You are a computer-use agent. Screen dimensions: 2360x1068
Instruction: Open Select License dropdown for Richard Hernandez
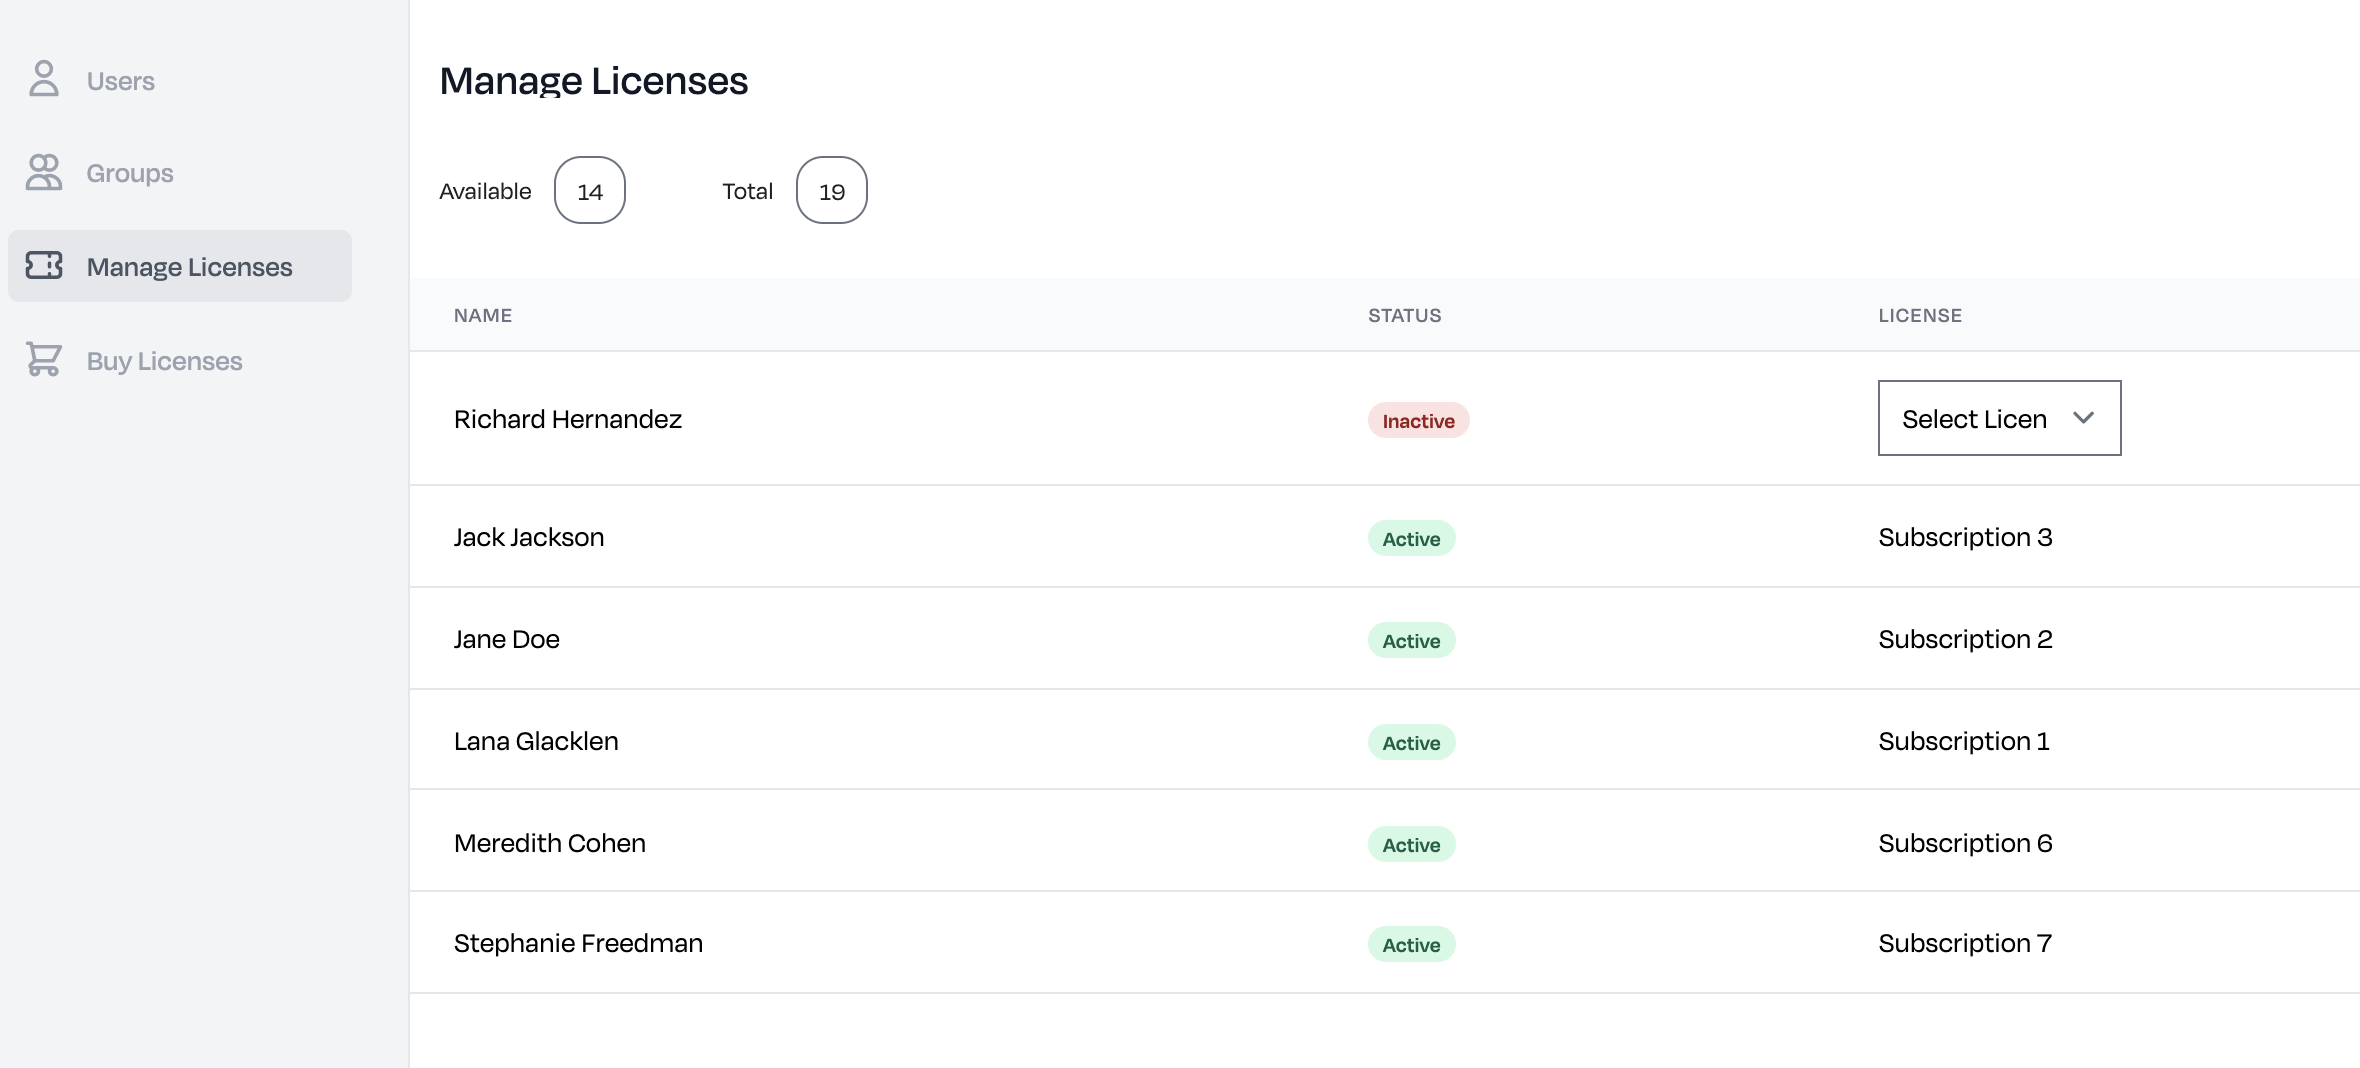[x=1999, y=418]
